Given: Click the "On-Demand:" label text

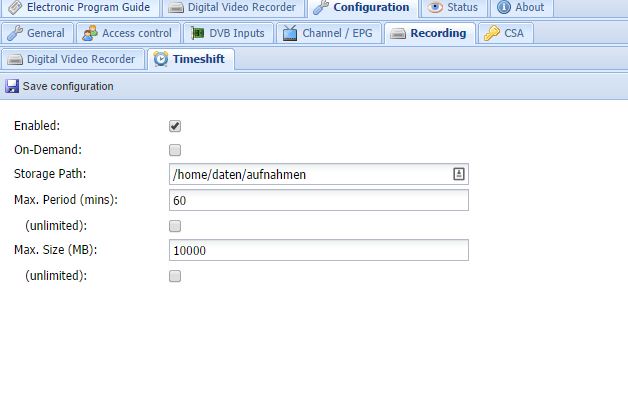Looking at the screenshot, I should [48, 150].
